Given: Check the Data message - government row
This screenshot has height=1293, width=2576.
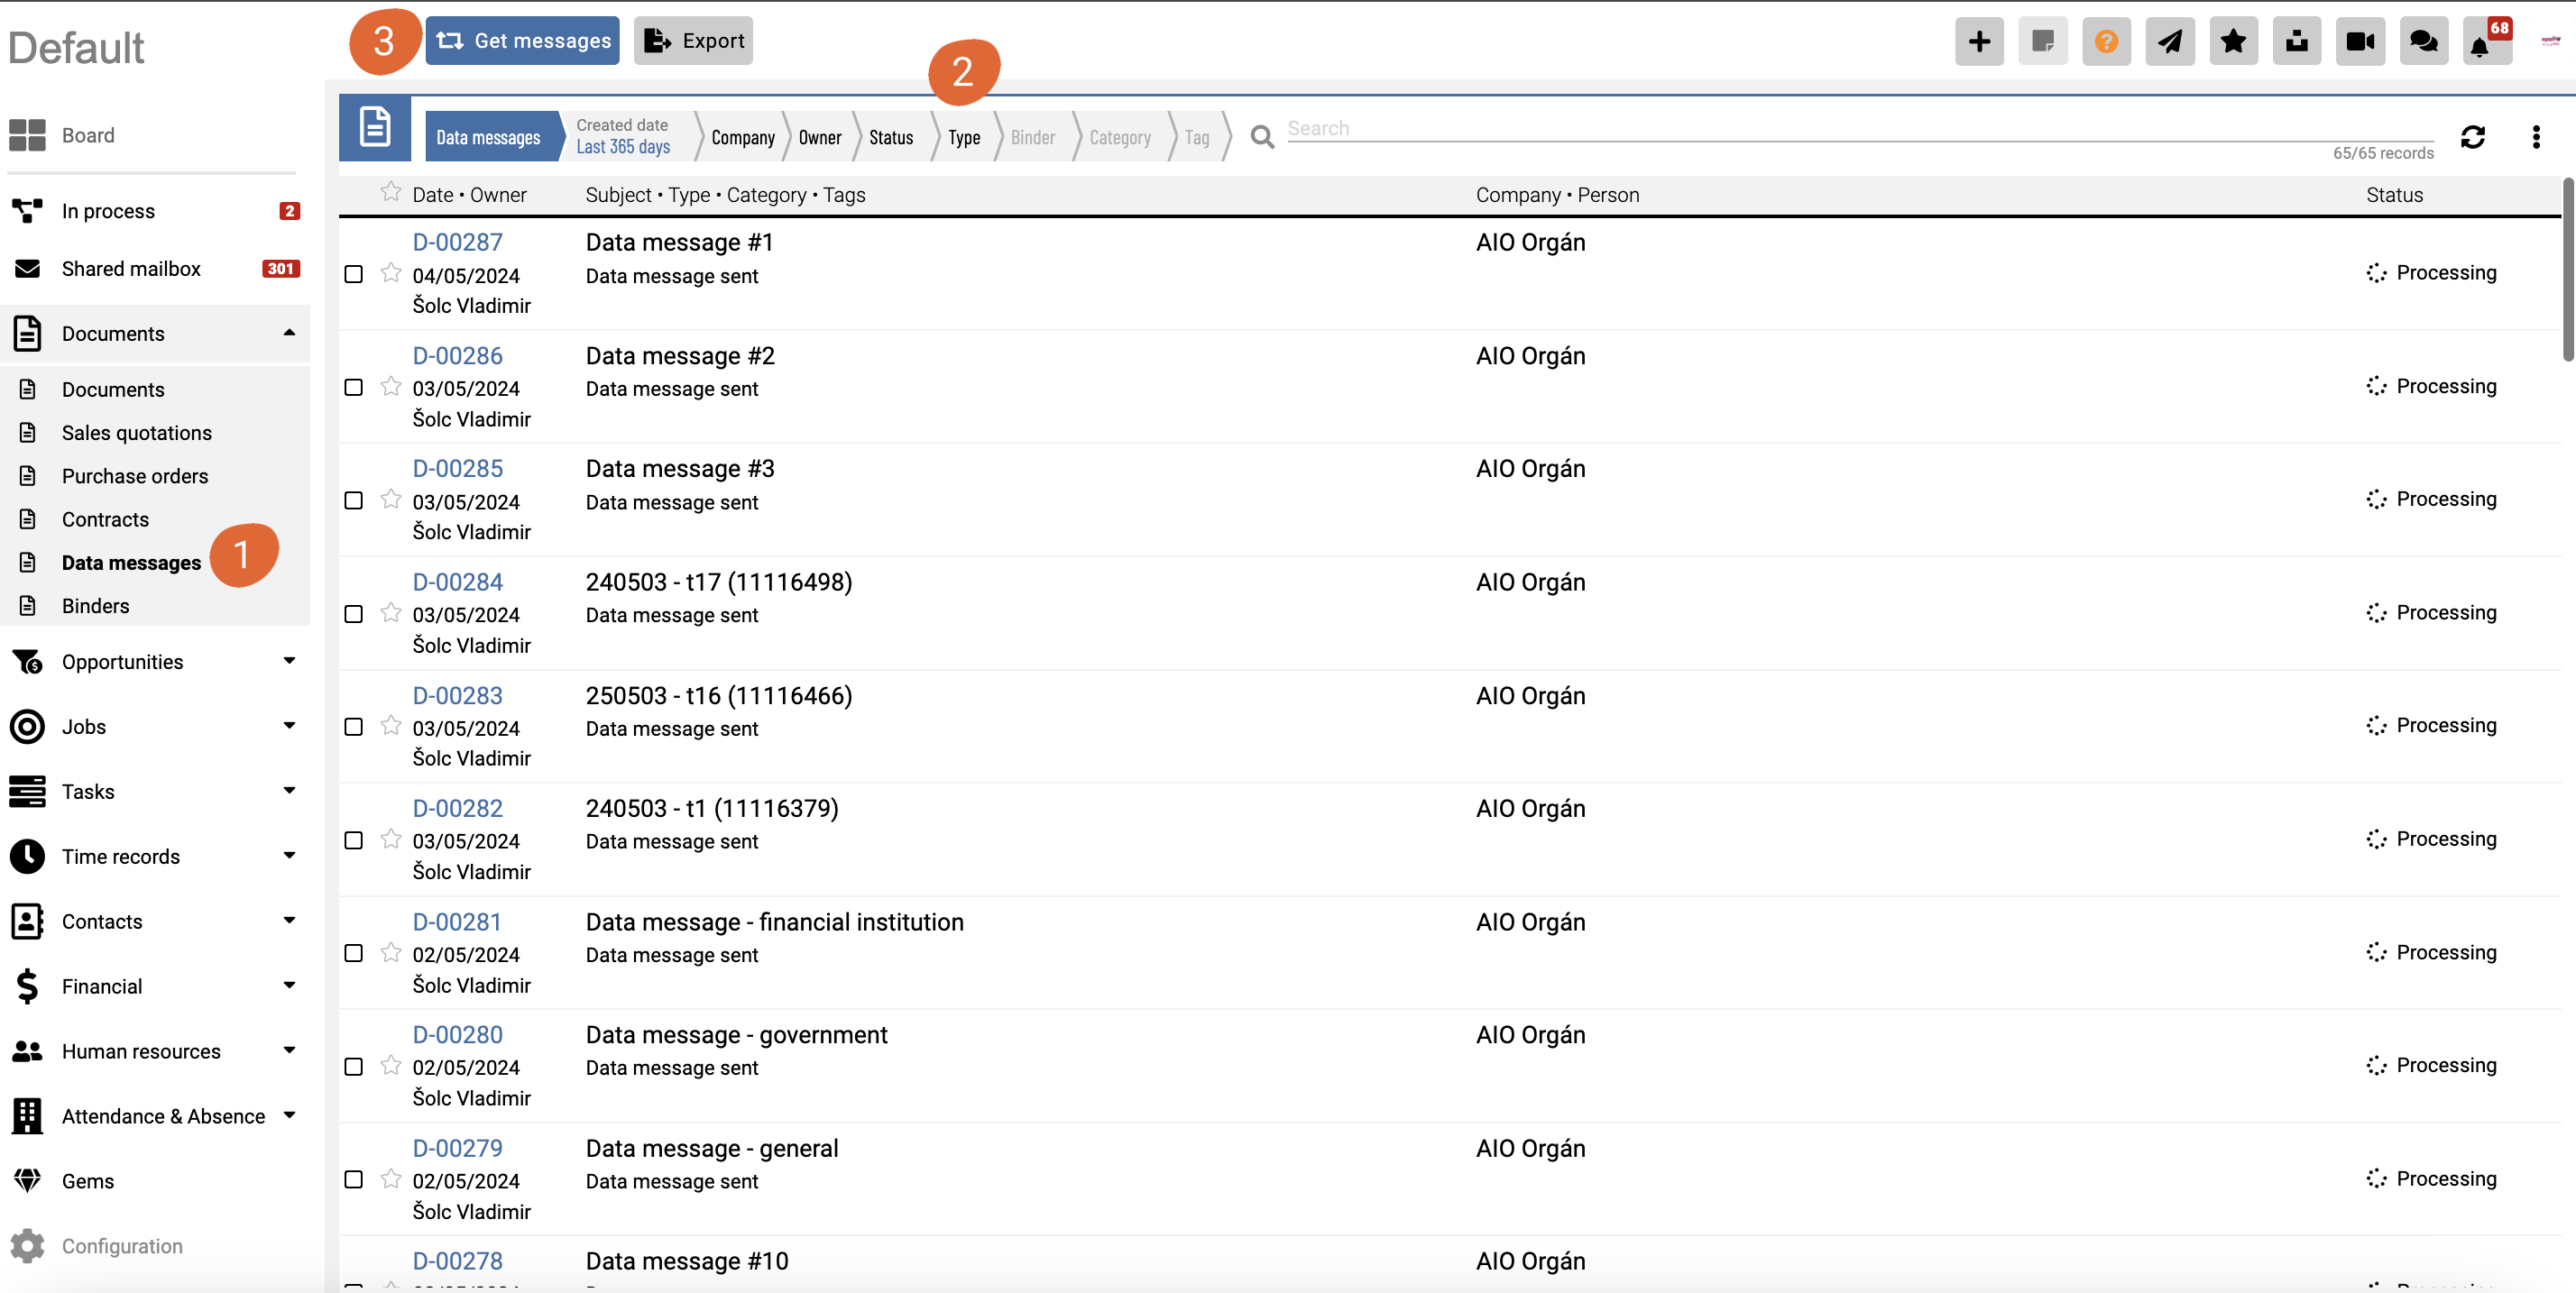Looking at the screenshot, I should tap(353, 1067).
